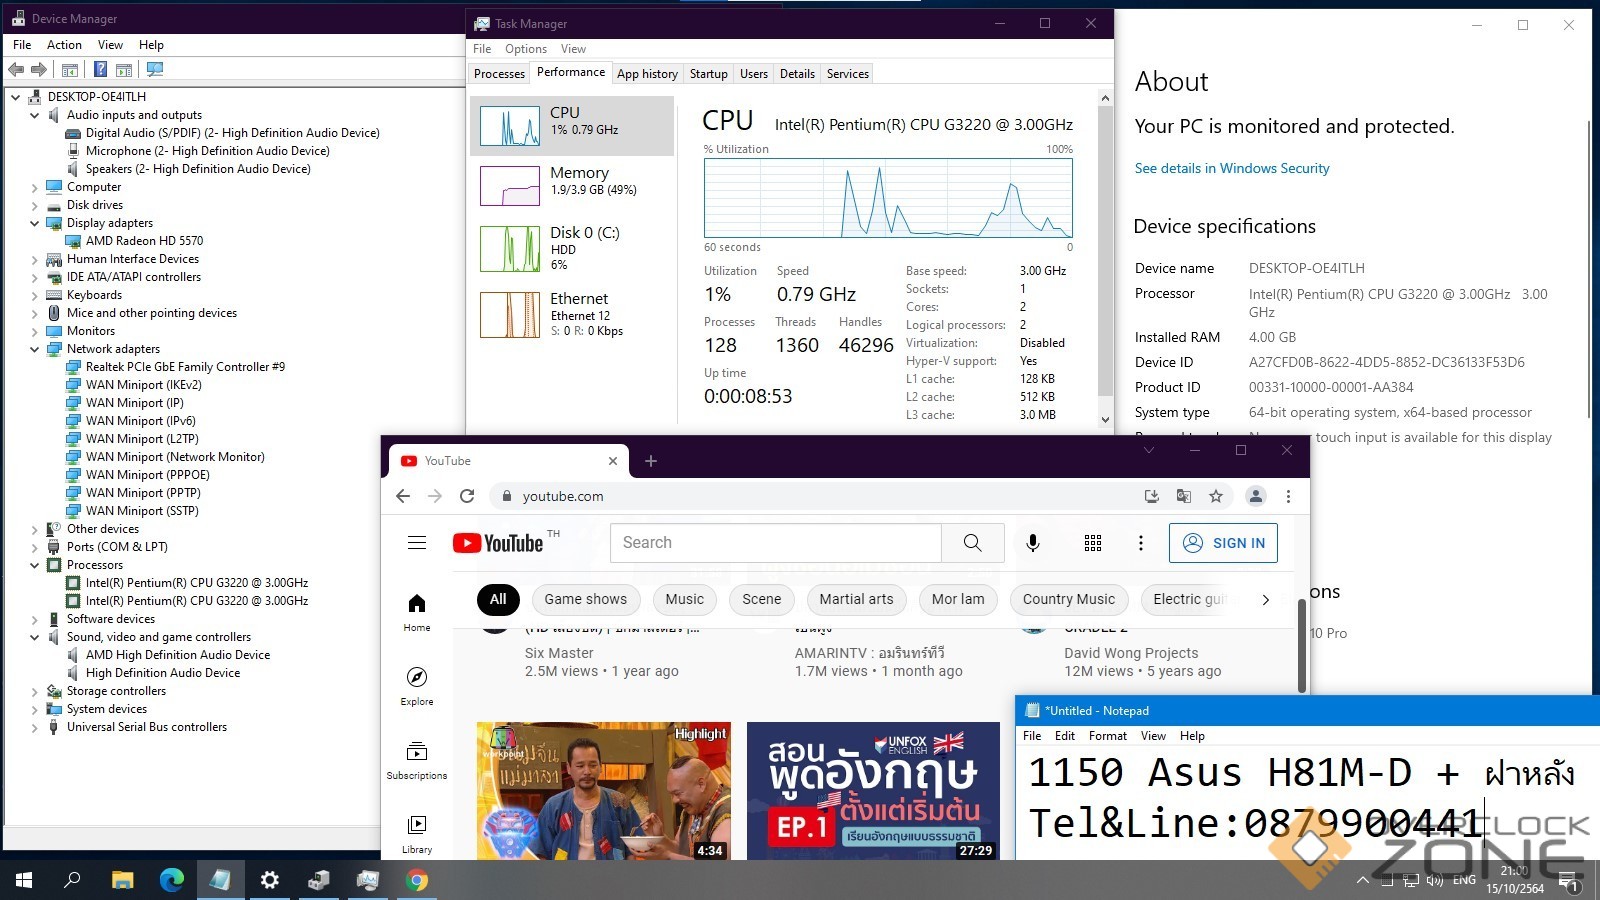Image resolution: width=1600 pixels, height=900 pixels.
Task: Open the Action menu in Device Manager
Action: (64, 45)
